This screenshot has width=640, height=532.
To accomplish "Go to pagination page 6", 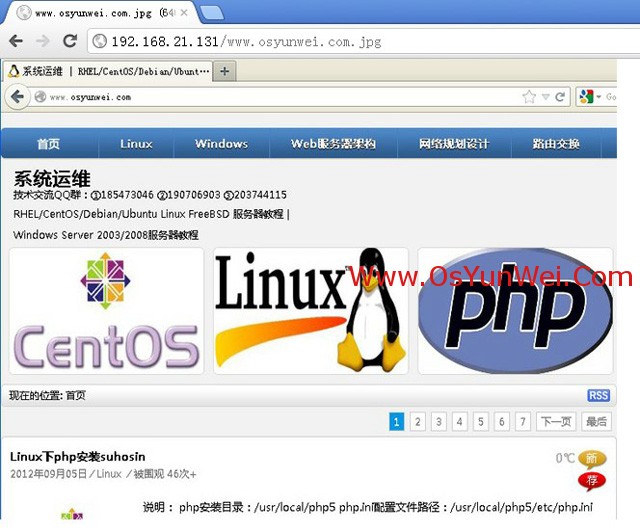I will 502,421.
